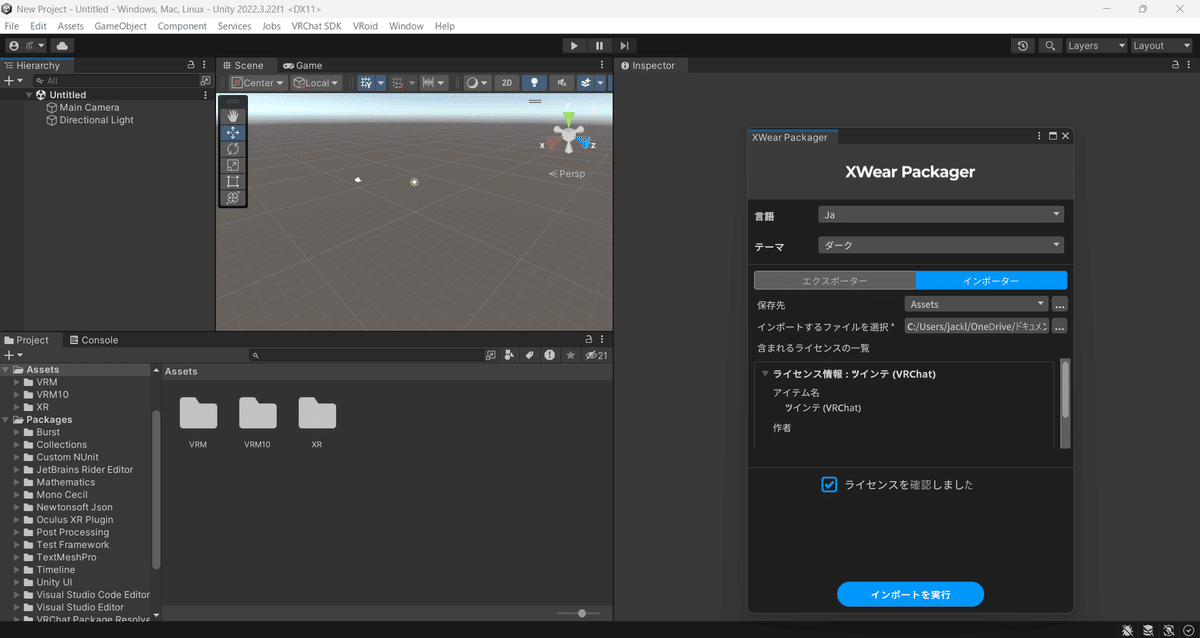Screen dimensions: 1200x638
Task: Toggle scene audio mute button
Action: tap(561, 83)
